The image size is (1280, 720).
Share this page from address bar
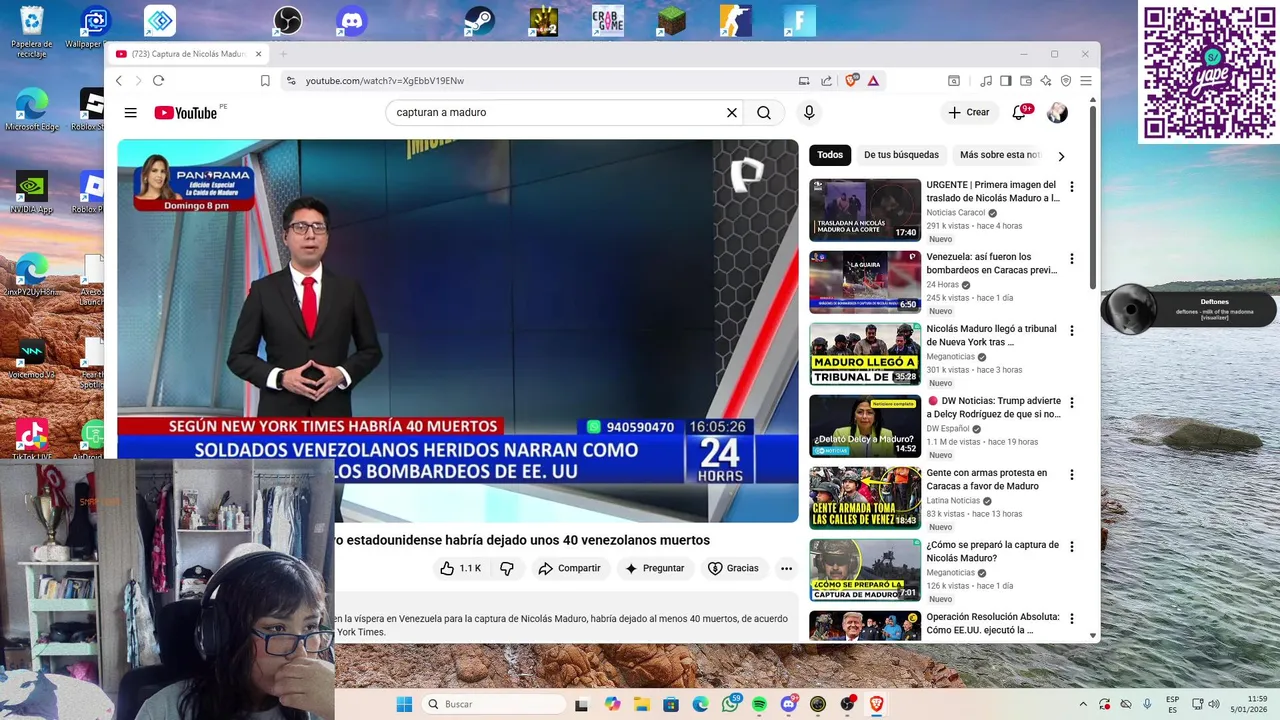pyautogui.click(x=826, y=81)
